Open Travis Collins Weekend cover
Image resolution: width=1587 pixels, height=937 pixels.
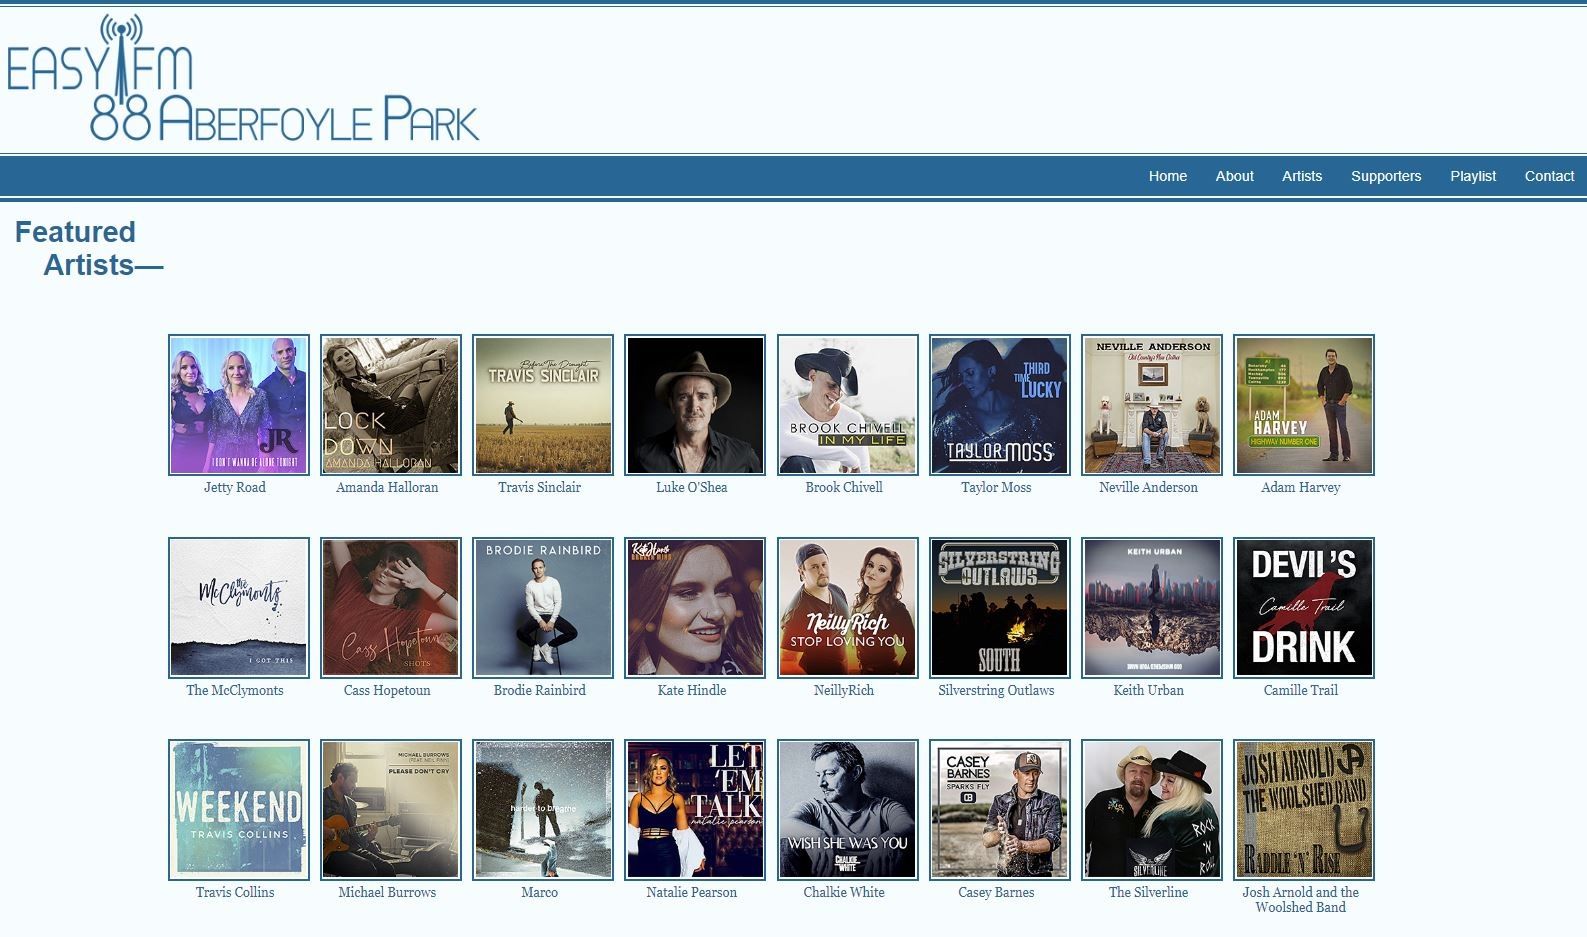(239, 810)
